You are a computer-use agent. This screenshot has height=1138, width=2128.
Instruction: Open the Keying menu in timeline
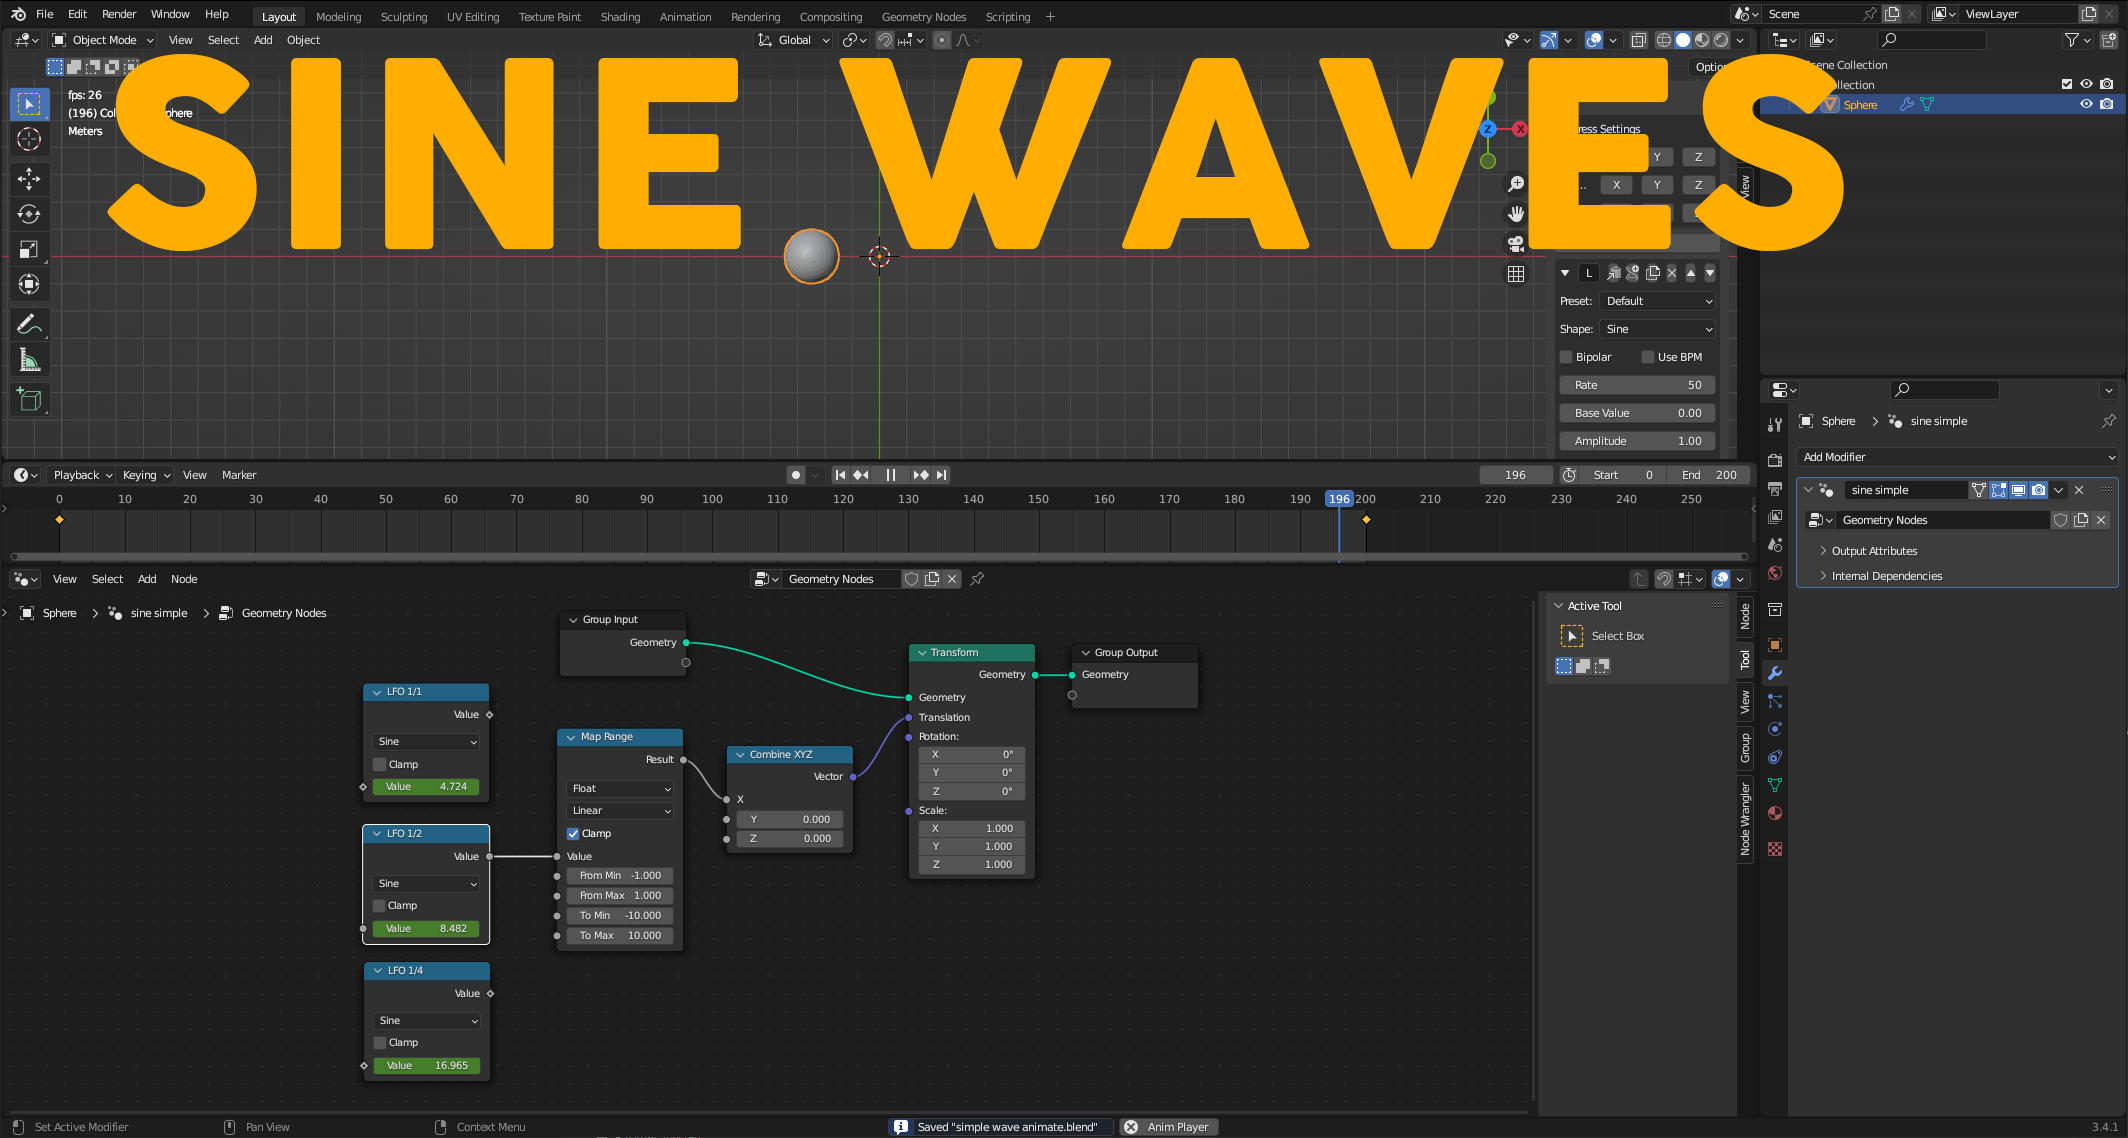146,475
